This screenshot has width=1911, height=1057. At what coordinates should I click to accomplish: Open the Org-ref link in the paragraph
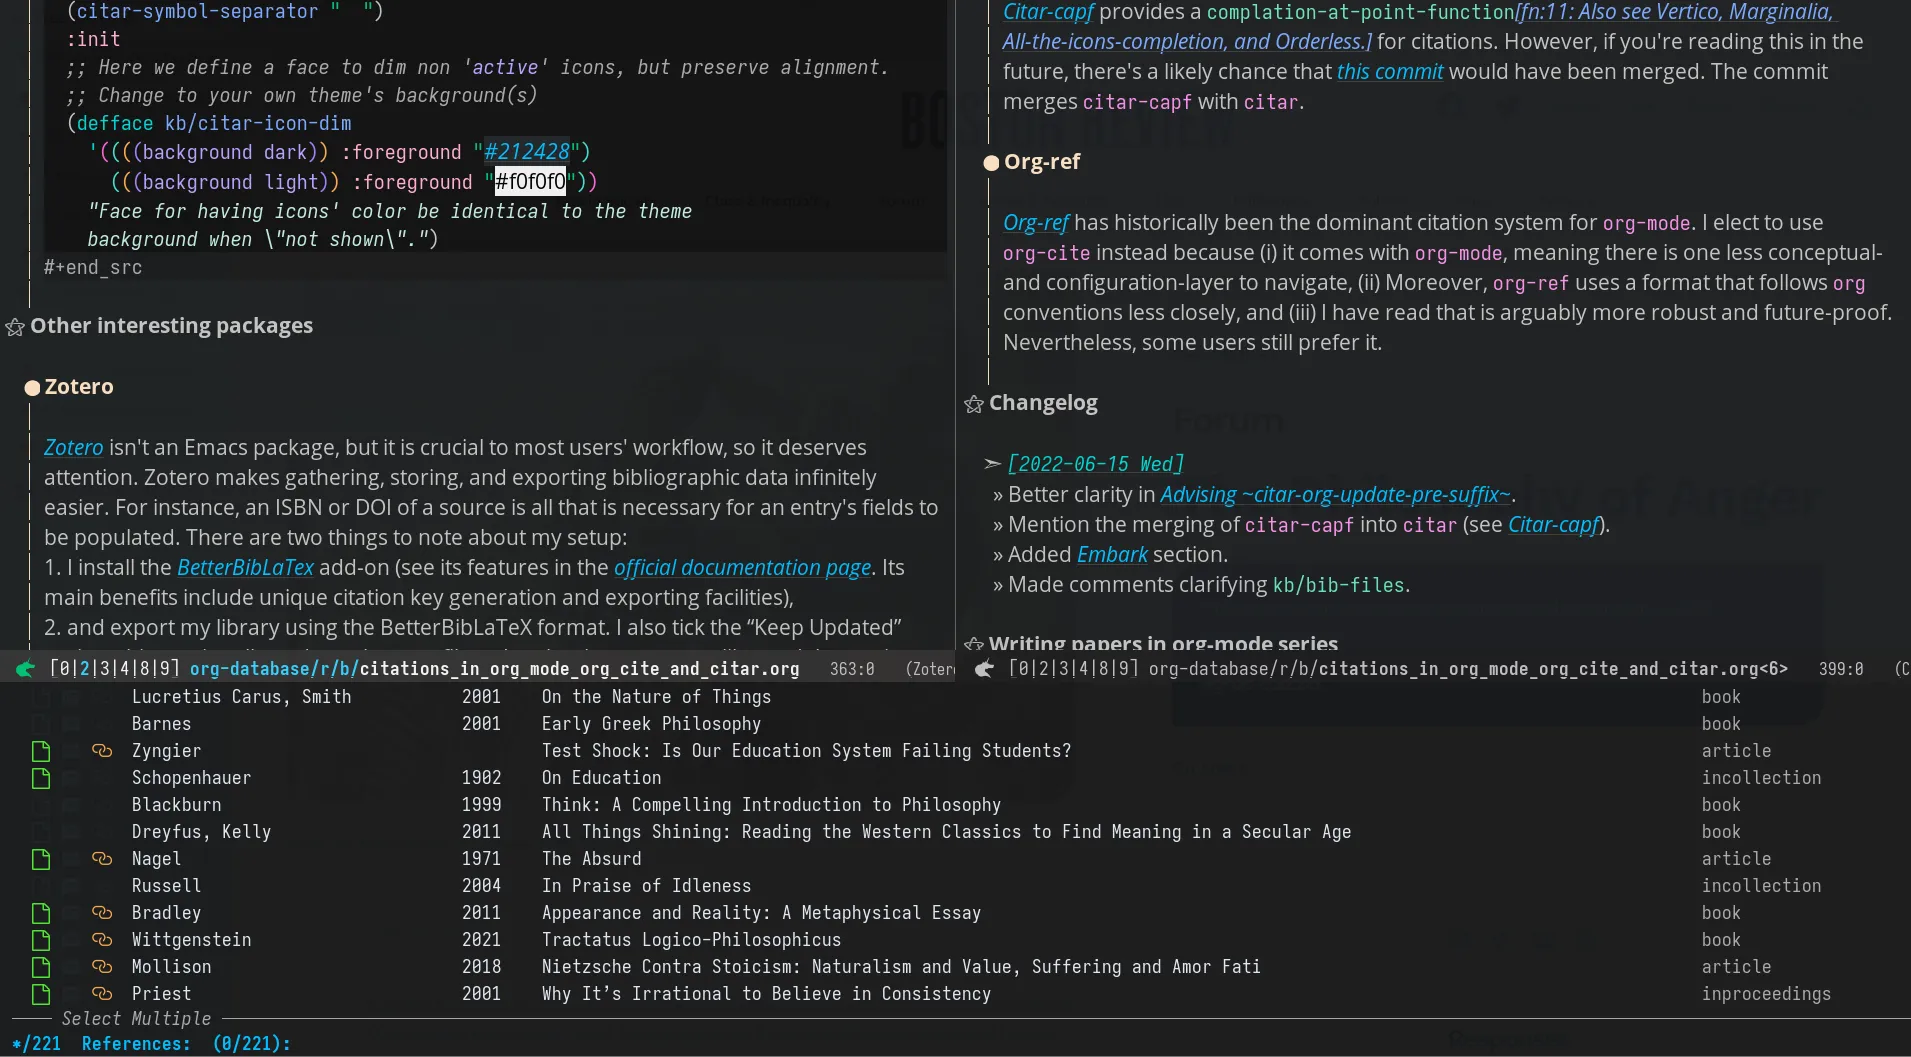1036,223
